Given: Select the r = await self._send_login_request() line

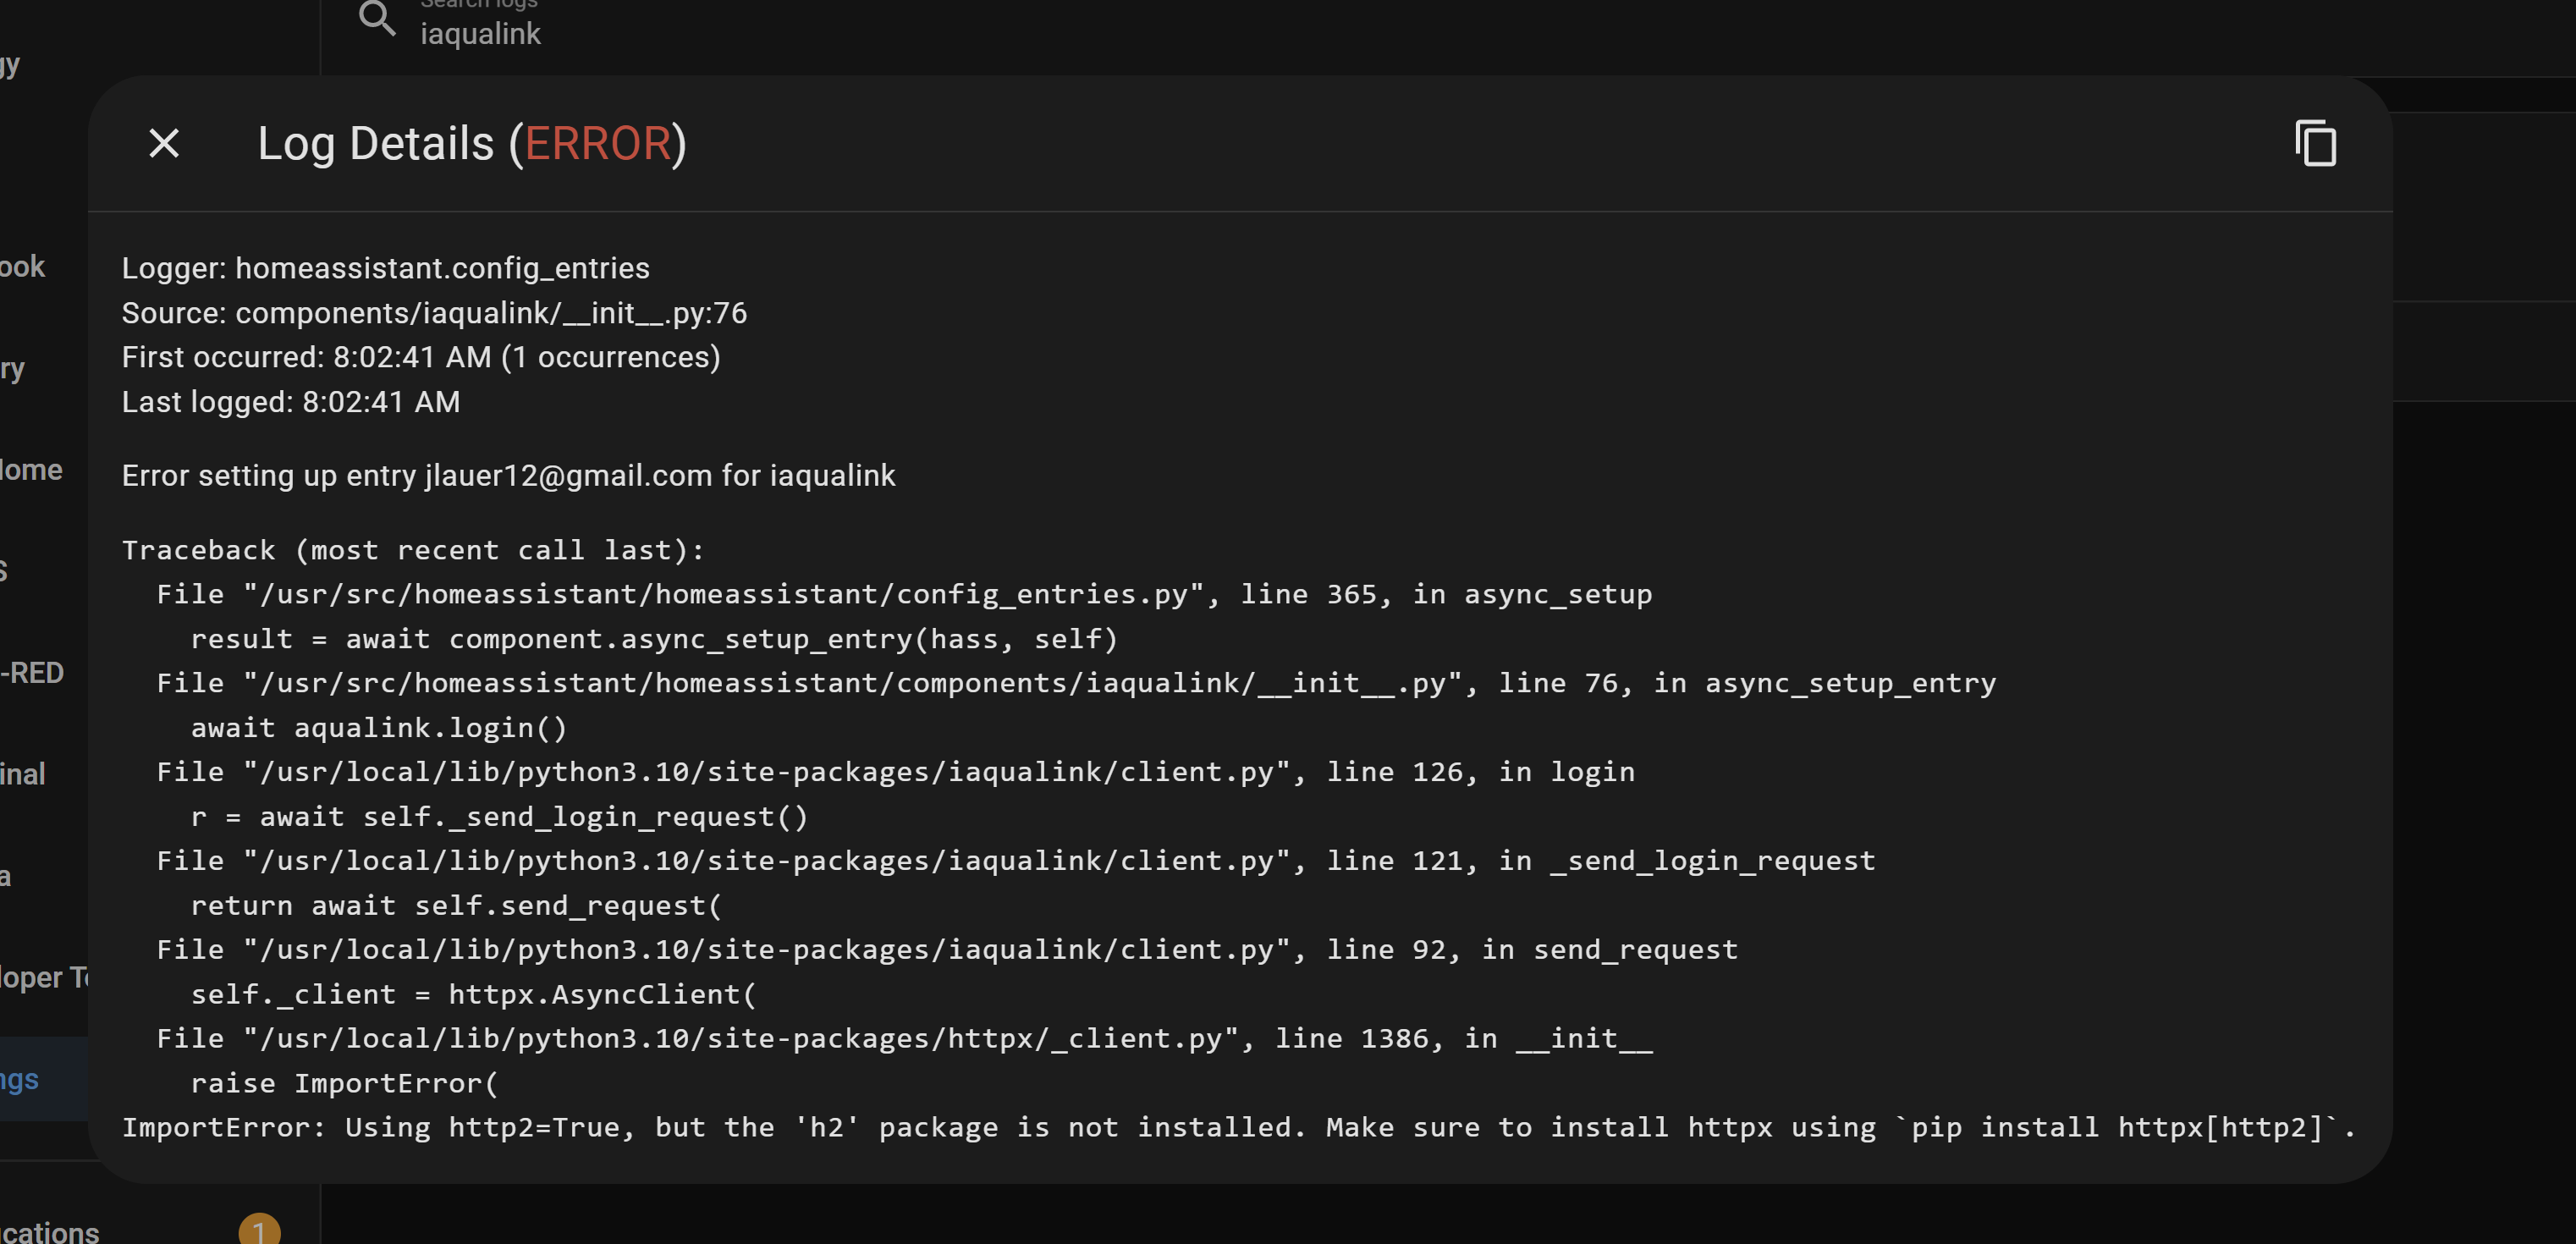Looking at the screenshot, I should pyautogui.click(x=499, y=817).
